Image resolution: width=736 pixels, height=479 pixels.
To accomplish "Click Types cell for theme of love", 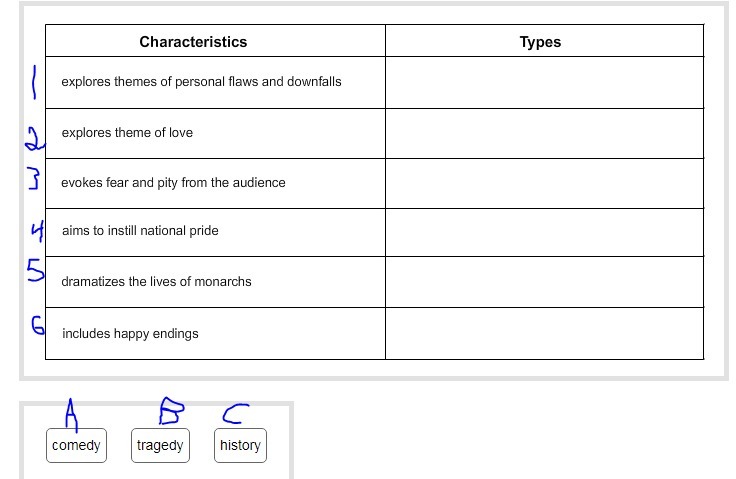I will (x=544, y=133).
